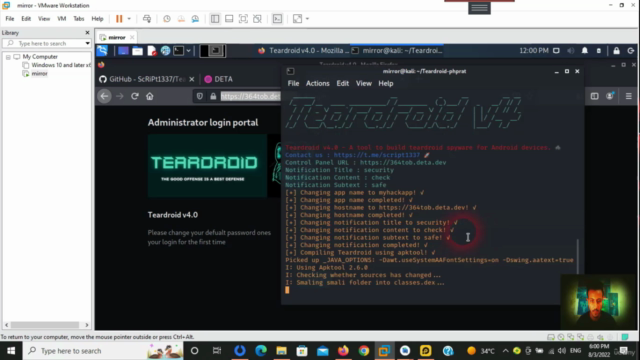Image resolution: width=640 pixels, height=360 pixels.
Task: Open Kali log out button
Action: (631, 51)
